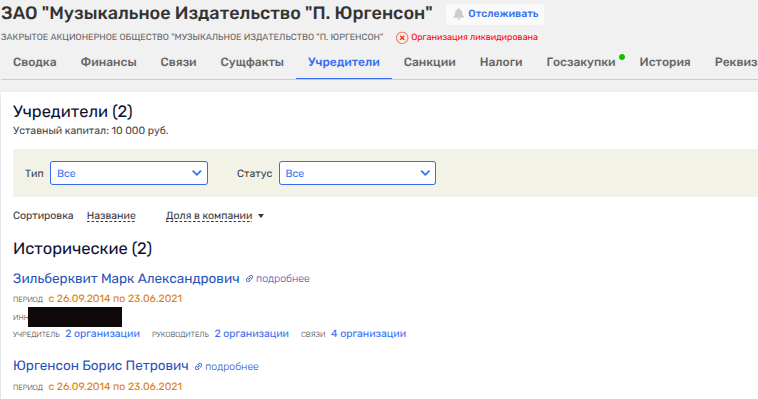Open the руководитель 2 организации link
758x399 pixels.
(251, 334)
